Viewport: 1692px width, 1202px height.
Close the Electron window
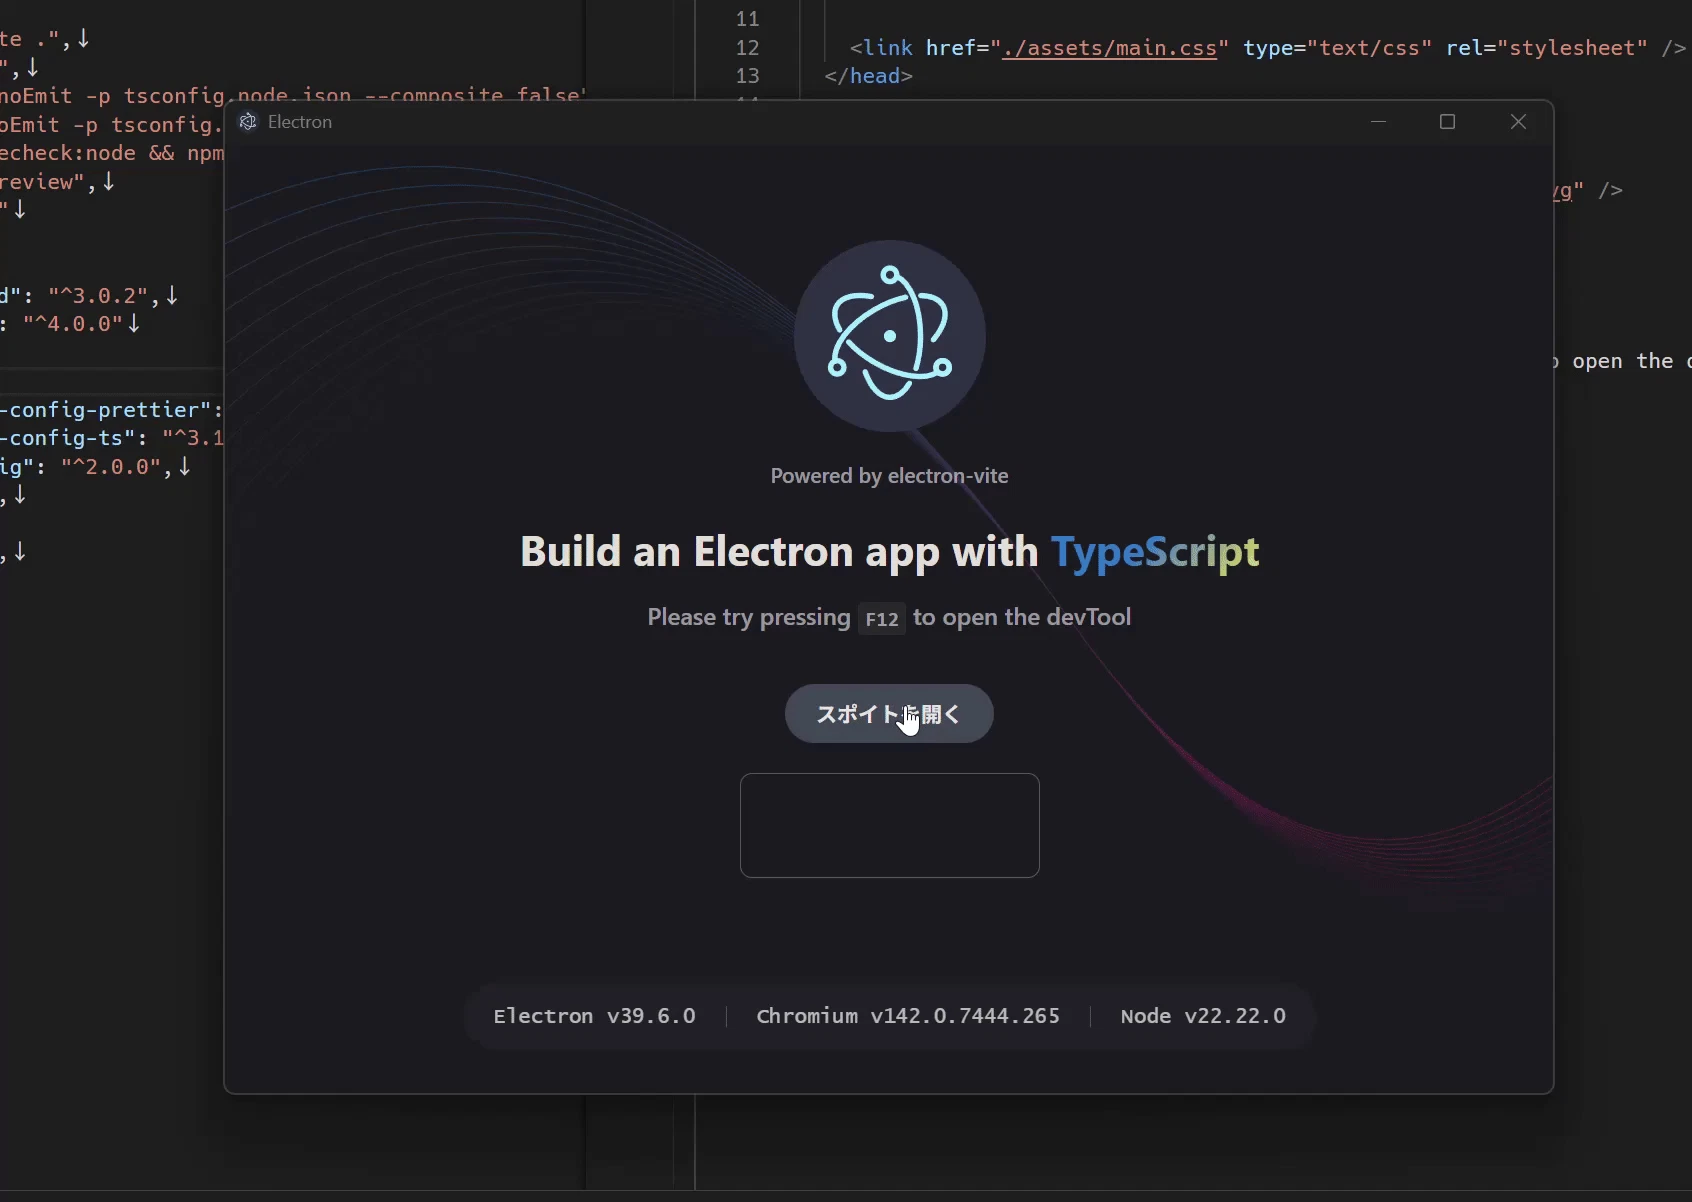(x=1518, y=122)
